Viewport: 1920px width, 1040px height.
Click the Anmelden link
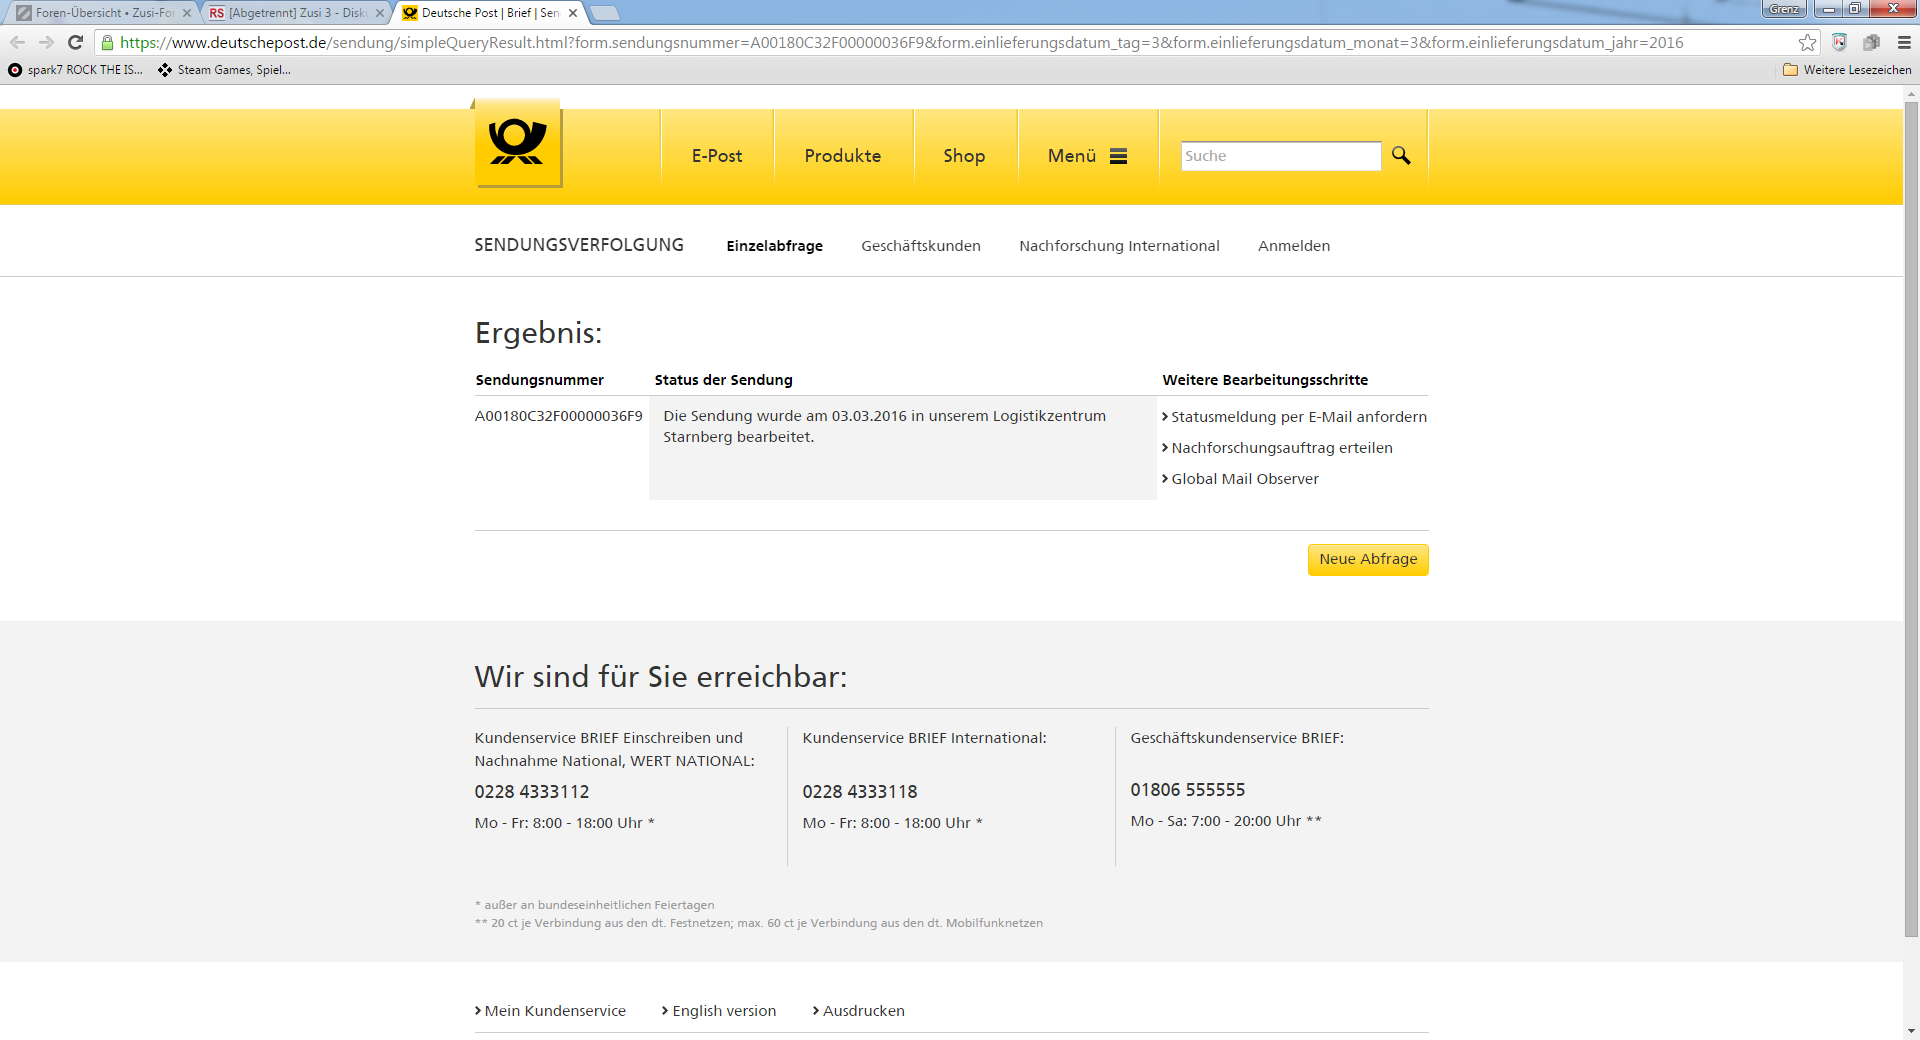[1294, 246]
